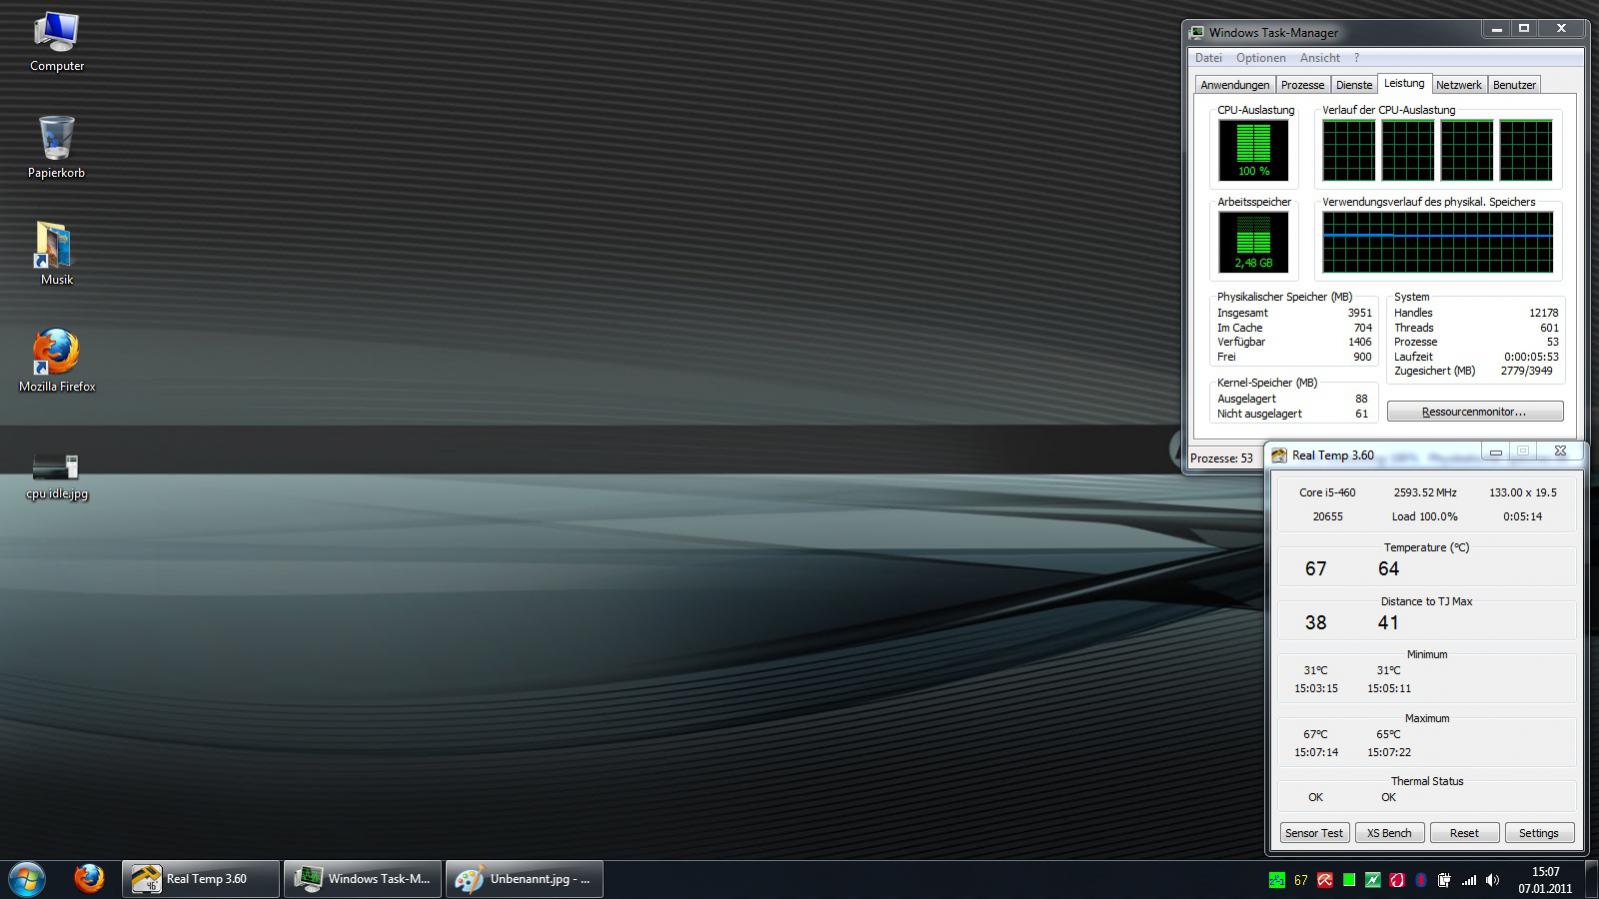Click the network signal bars tray icon

1469,880
